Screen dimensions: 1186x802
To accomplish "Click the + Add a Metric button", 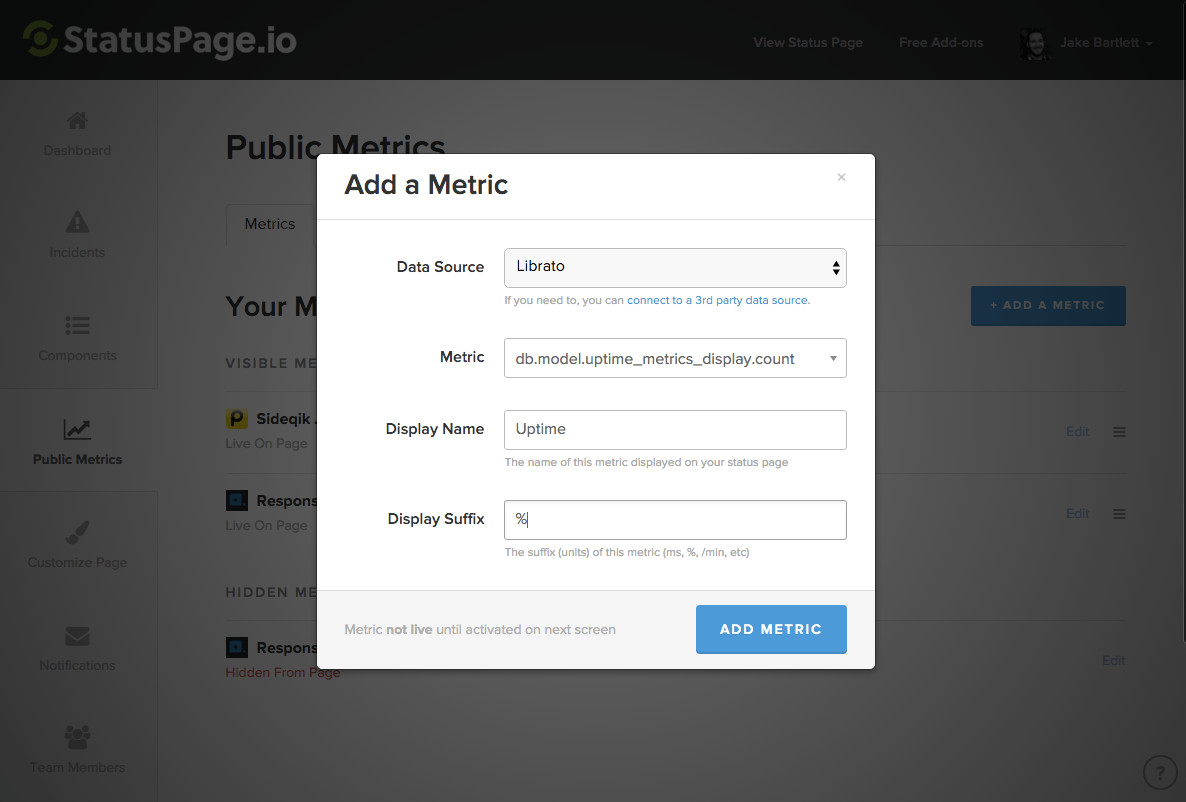I will tap(1048, 306).
